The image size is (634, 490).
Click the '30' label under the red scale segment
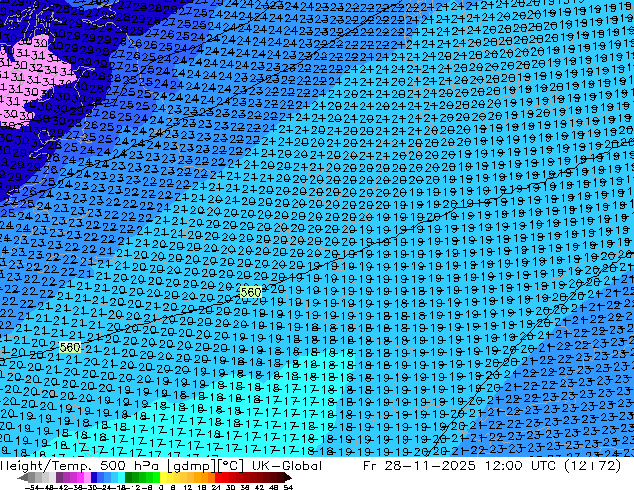pos(230,487)
